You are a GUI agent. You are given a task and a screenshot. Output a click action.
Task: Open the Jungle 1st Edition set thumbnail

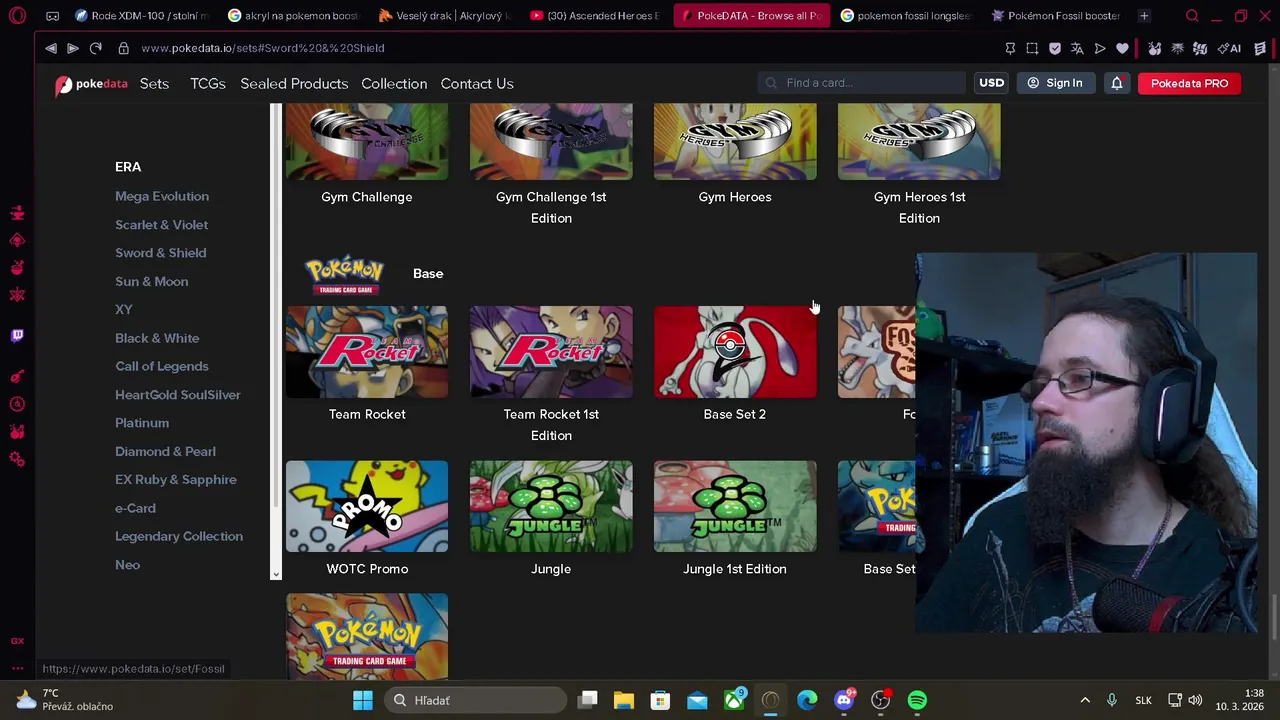735,506
